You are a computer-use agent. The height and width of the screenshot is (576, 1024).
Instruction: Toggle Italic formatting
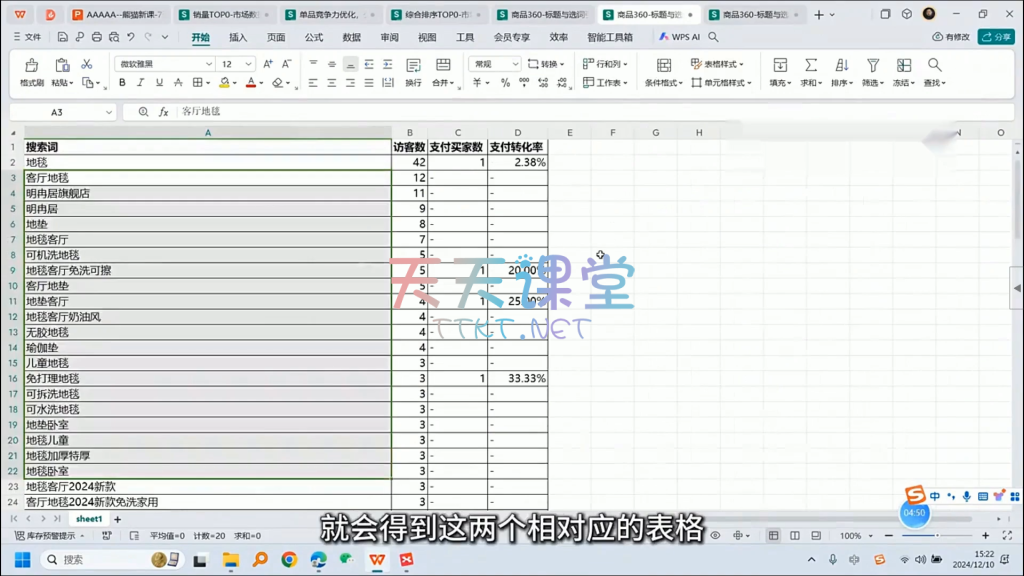141,83
